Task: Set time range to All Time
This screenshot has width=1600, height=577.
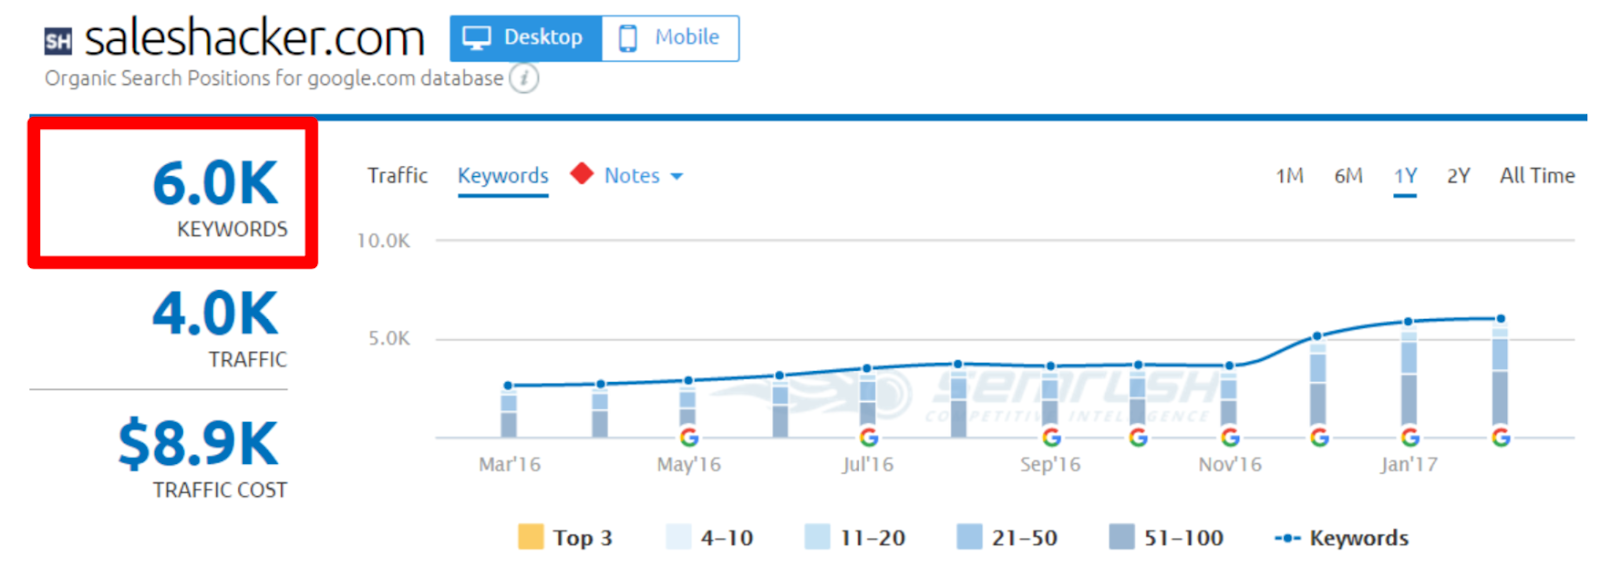Action: [1536, 176]
